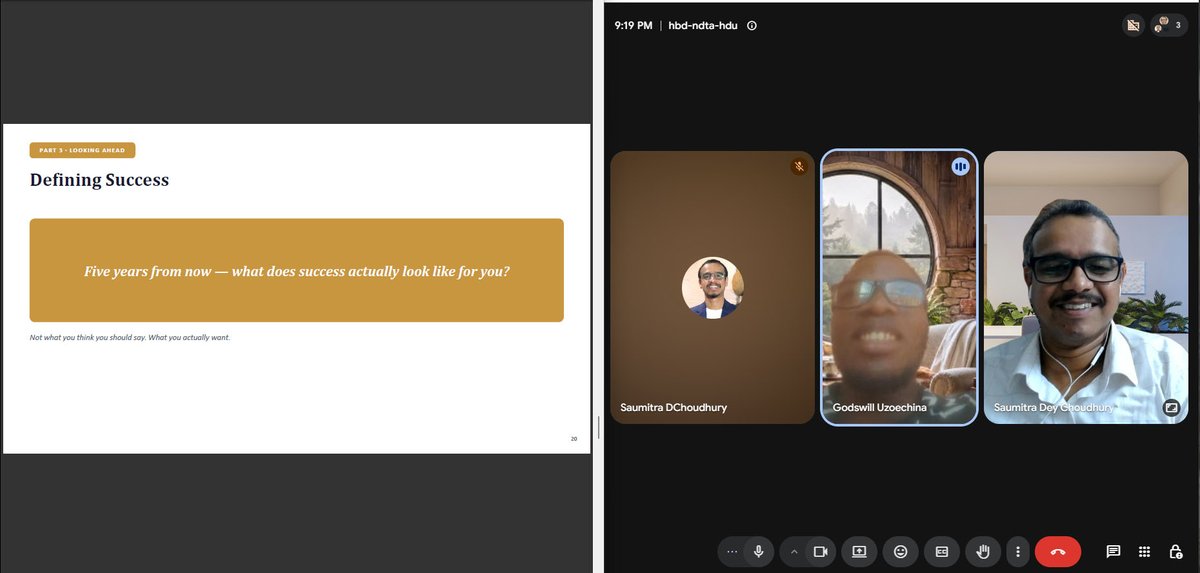Click the name label 'Saumitra Dey Choudhury'

pos(1053,408)
